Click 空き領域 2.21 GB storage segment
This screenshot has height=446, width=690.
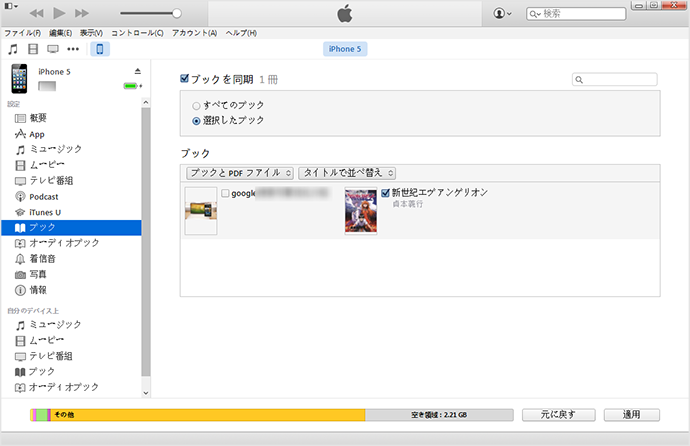[439, 415]
